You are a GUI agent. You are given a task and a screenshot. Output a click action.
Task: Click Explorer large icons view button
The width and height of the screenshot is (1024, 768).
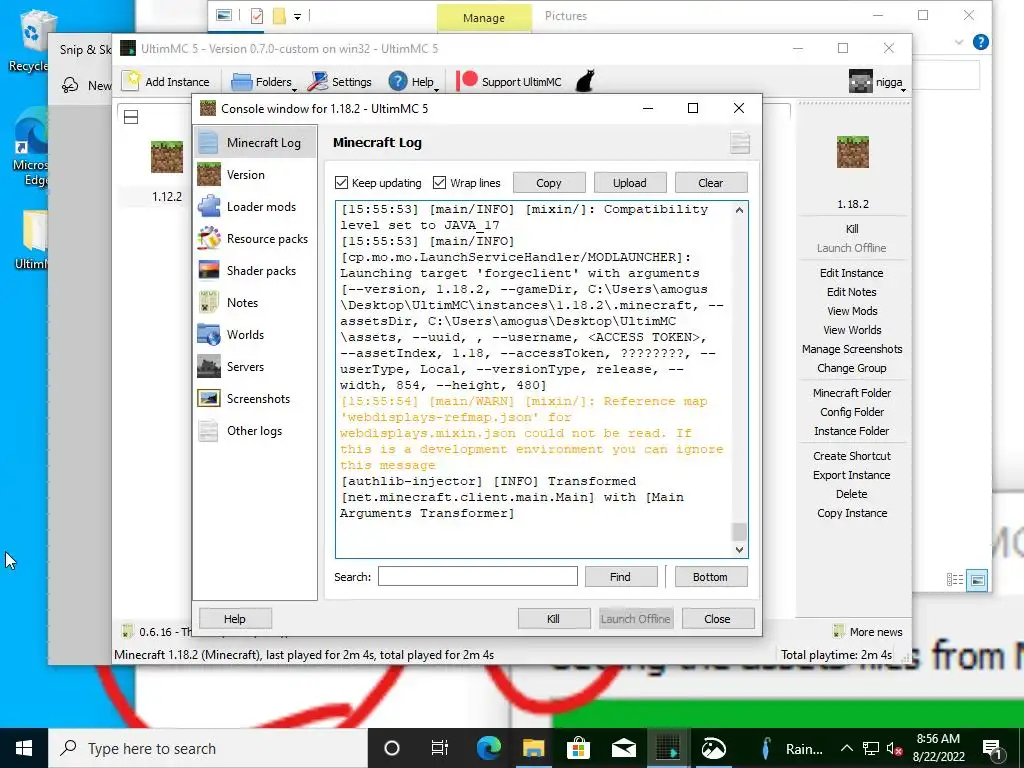[x=978, y=579]
